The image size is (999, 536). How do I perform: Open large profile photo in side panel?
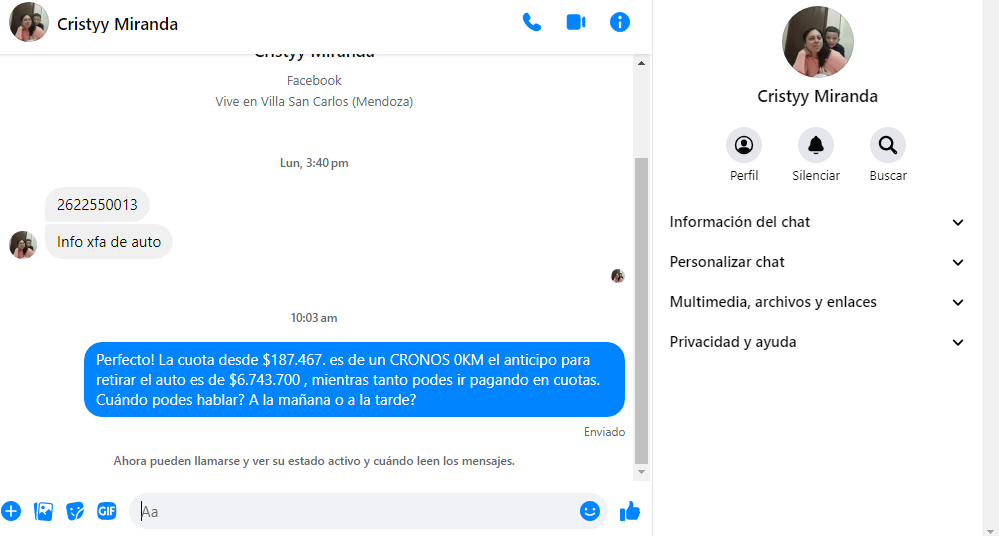click(817, 42)
